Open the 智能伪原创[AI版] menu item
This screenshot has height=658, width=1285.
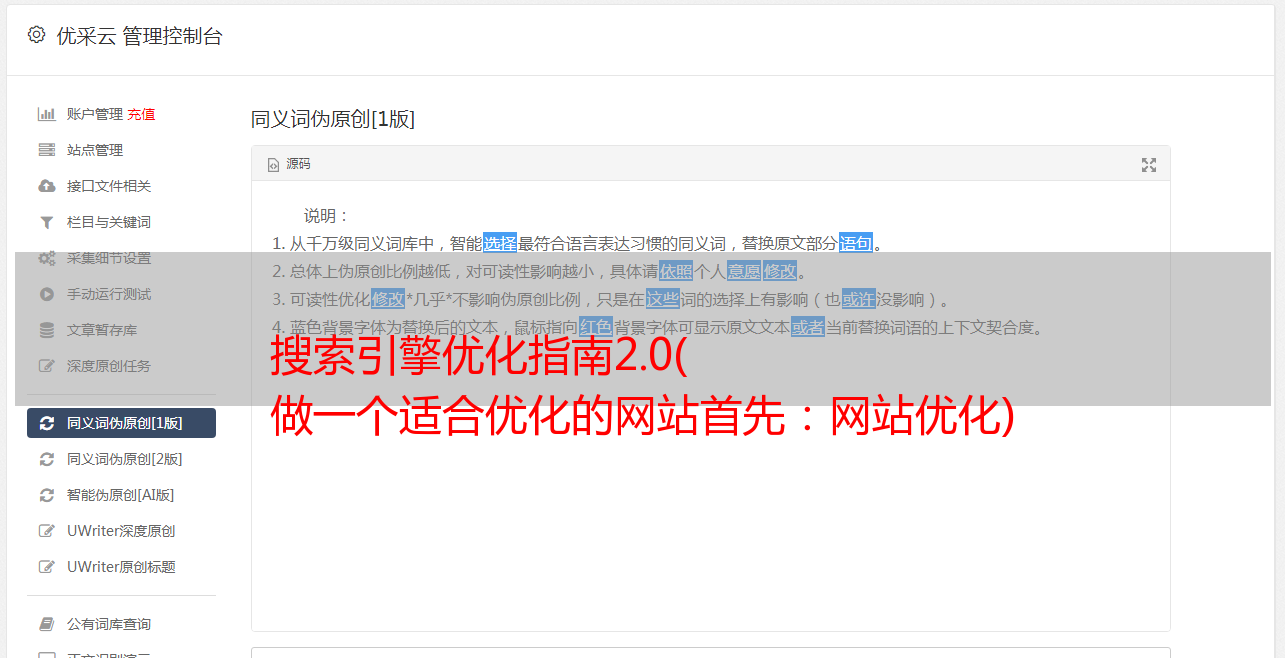tap(121, 495)
